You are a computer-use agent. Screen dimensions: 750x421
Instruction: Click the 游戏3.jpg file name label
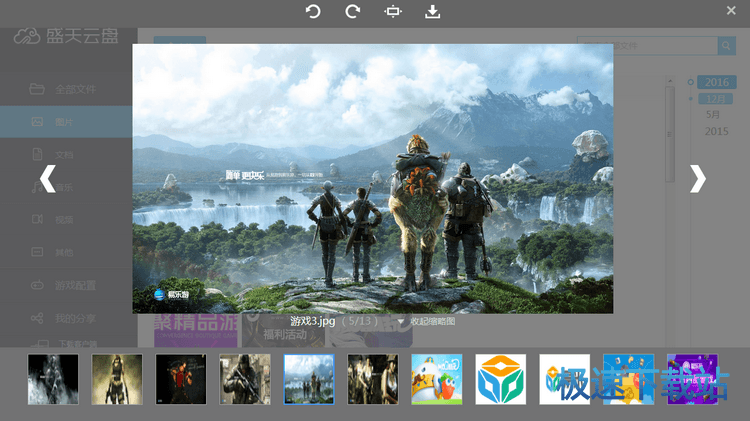[x=312, y=321]
